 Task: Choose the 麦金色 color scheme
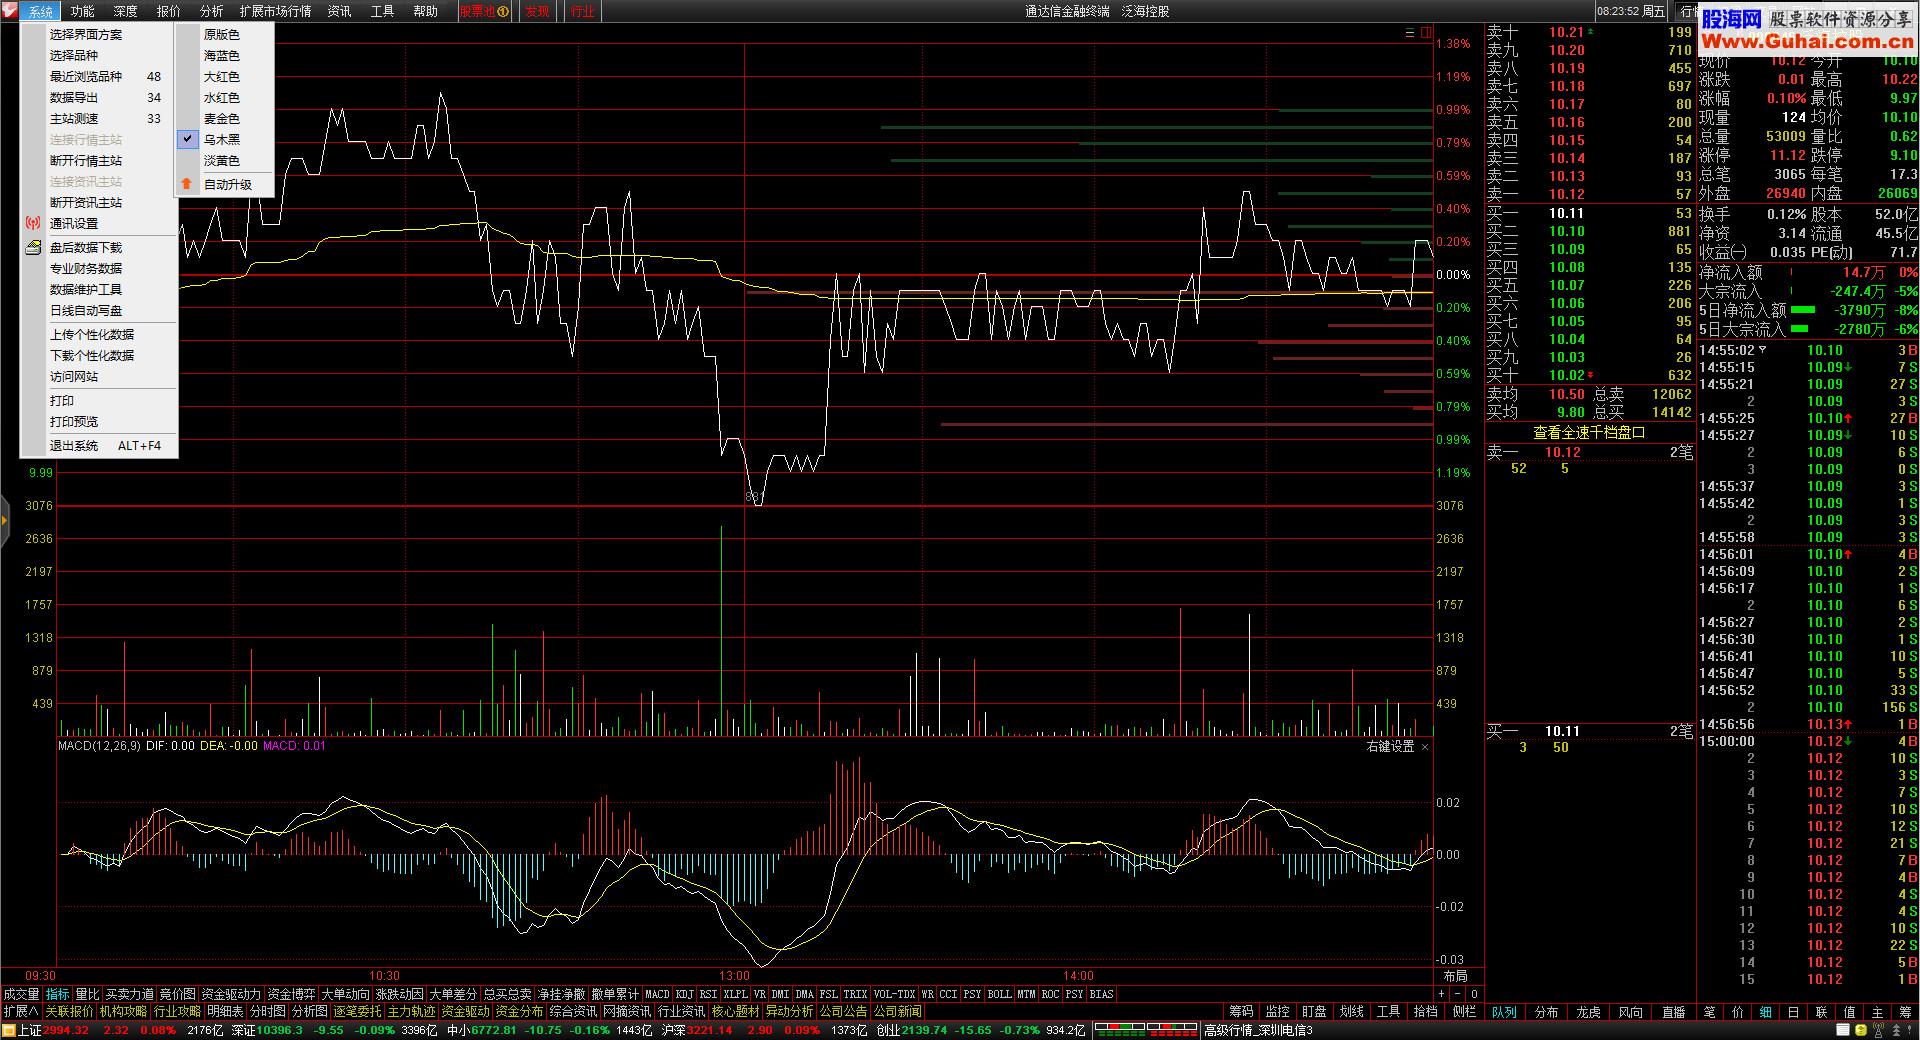[x=222, y=118]
